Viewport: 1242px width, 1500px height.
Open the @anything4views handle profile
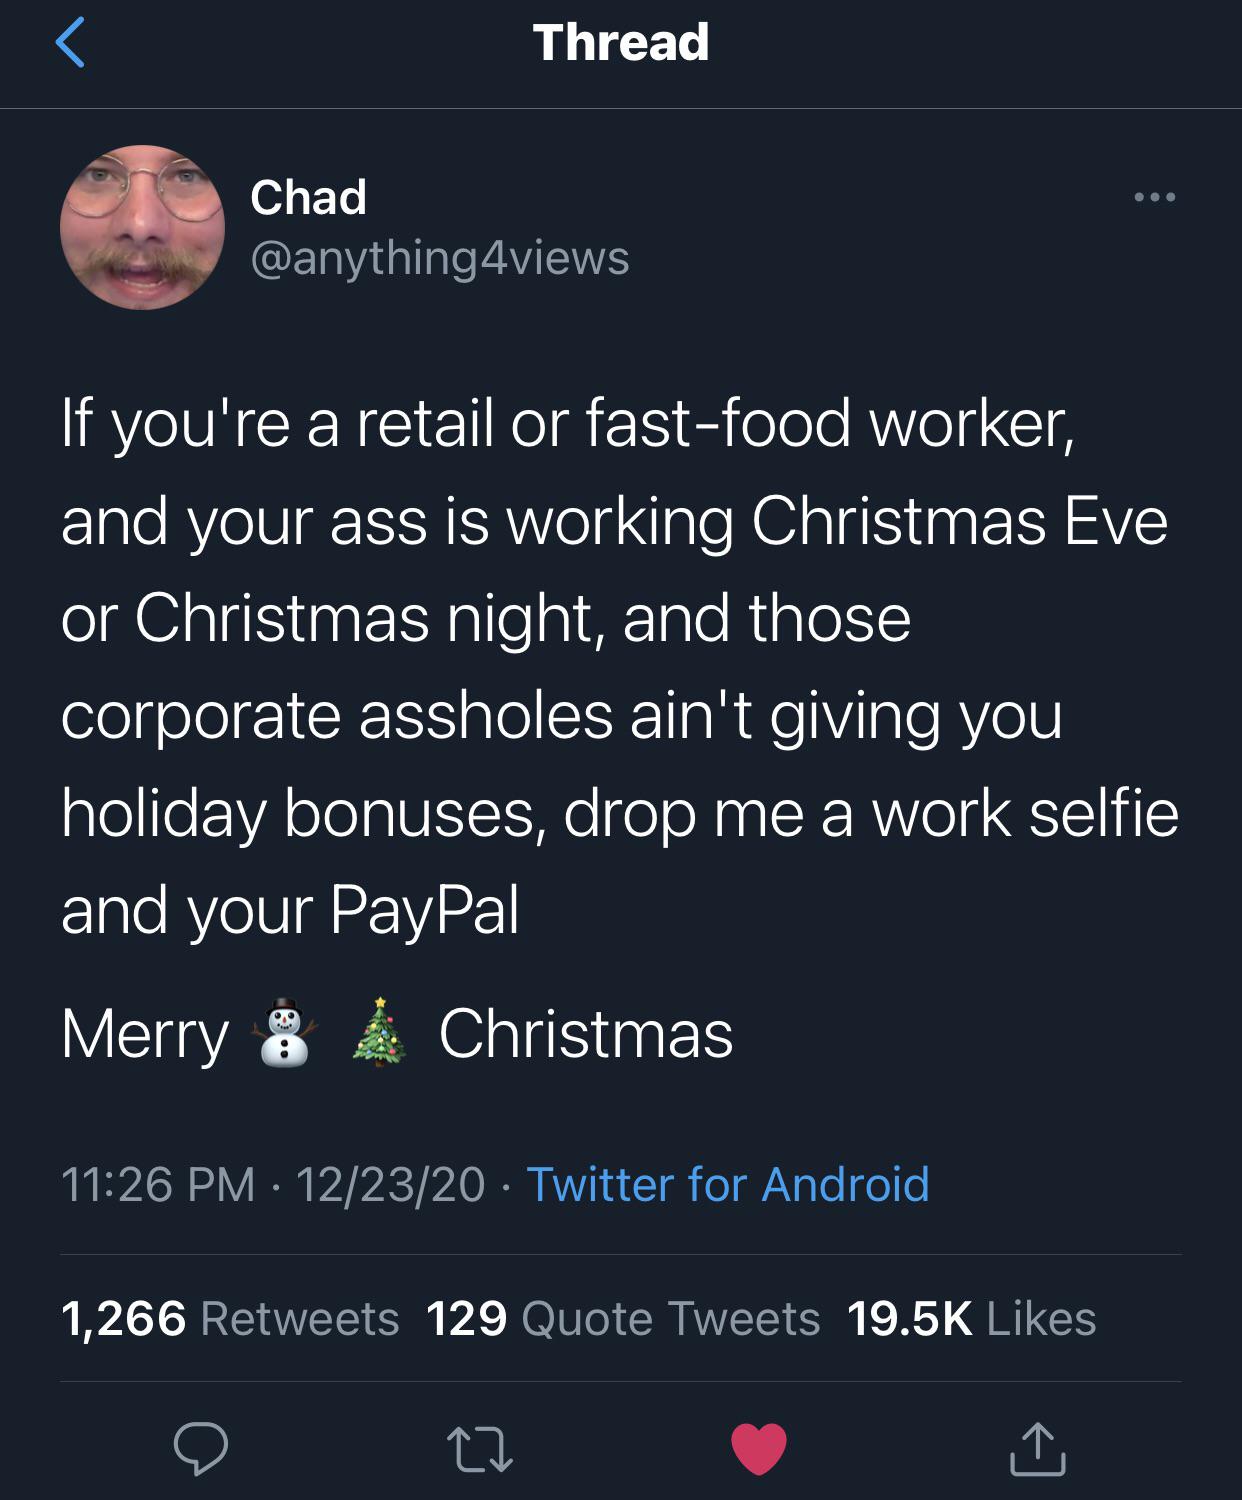[x=440, y=259]
